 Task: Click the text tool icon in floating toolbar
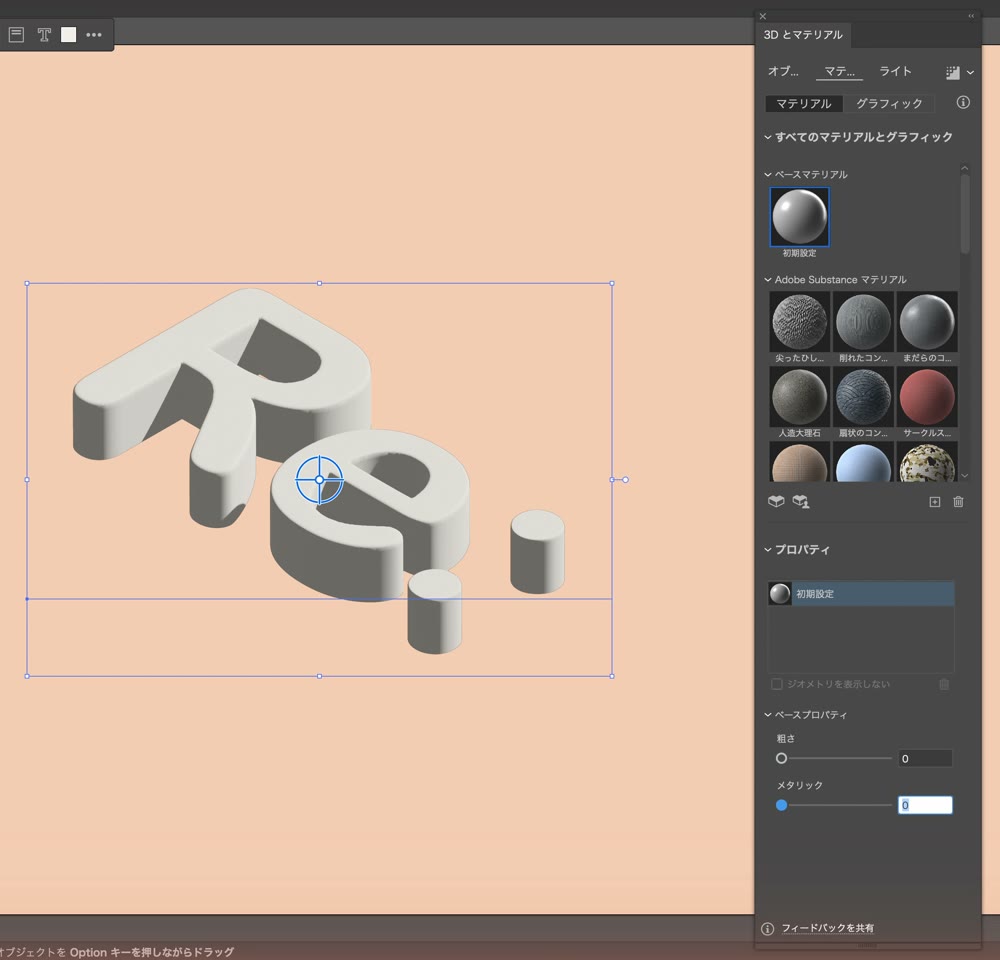point(44,35)
